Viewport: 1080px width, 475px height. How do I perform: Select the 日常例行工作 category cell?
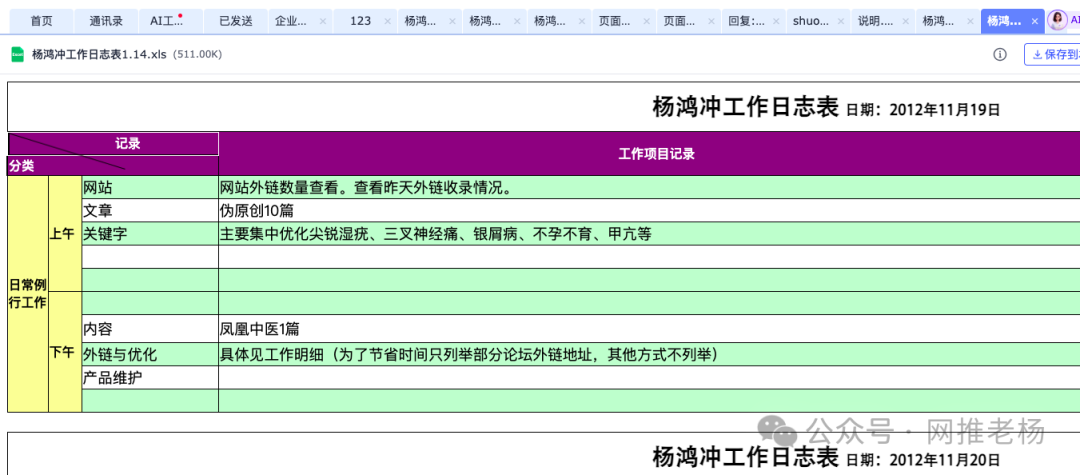[28, 294]
